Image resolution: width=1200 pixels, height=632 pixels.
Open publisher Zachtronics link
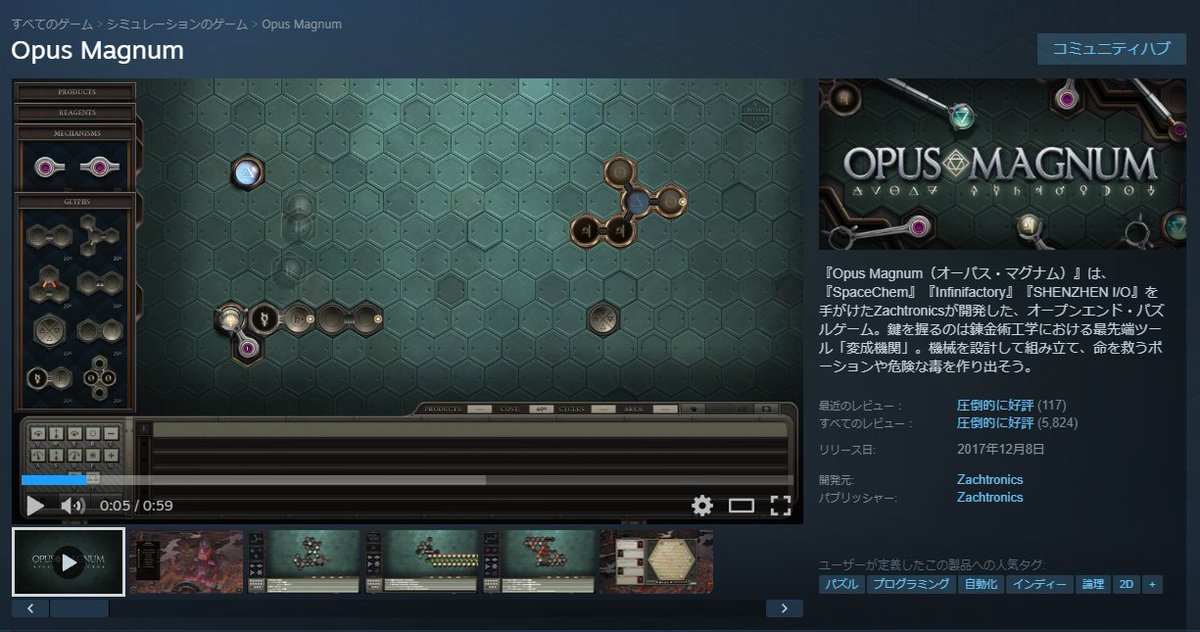point(990,497)
